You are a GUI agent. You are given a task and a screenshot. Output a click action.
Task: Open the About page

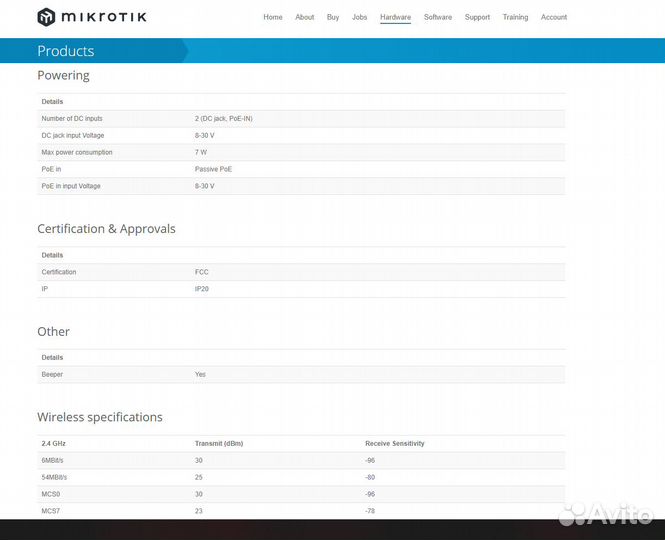tap(305, 17)
